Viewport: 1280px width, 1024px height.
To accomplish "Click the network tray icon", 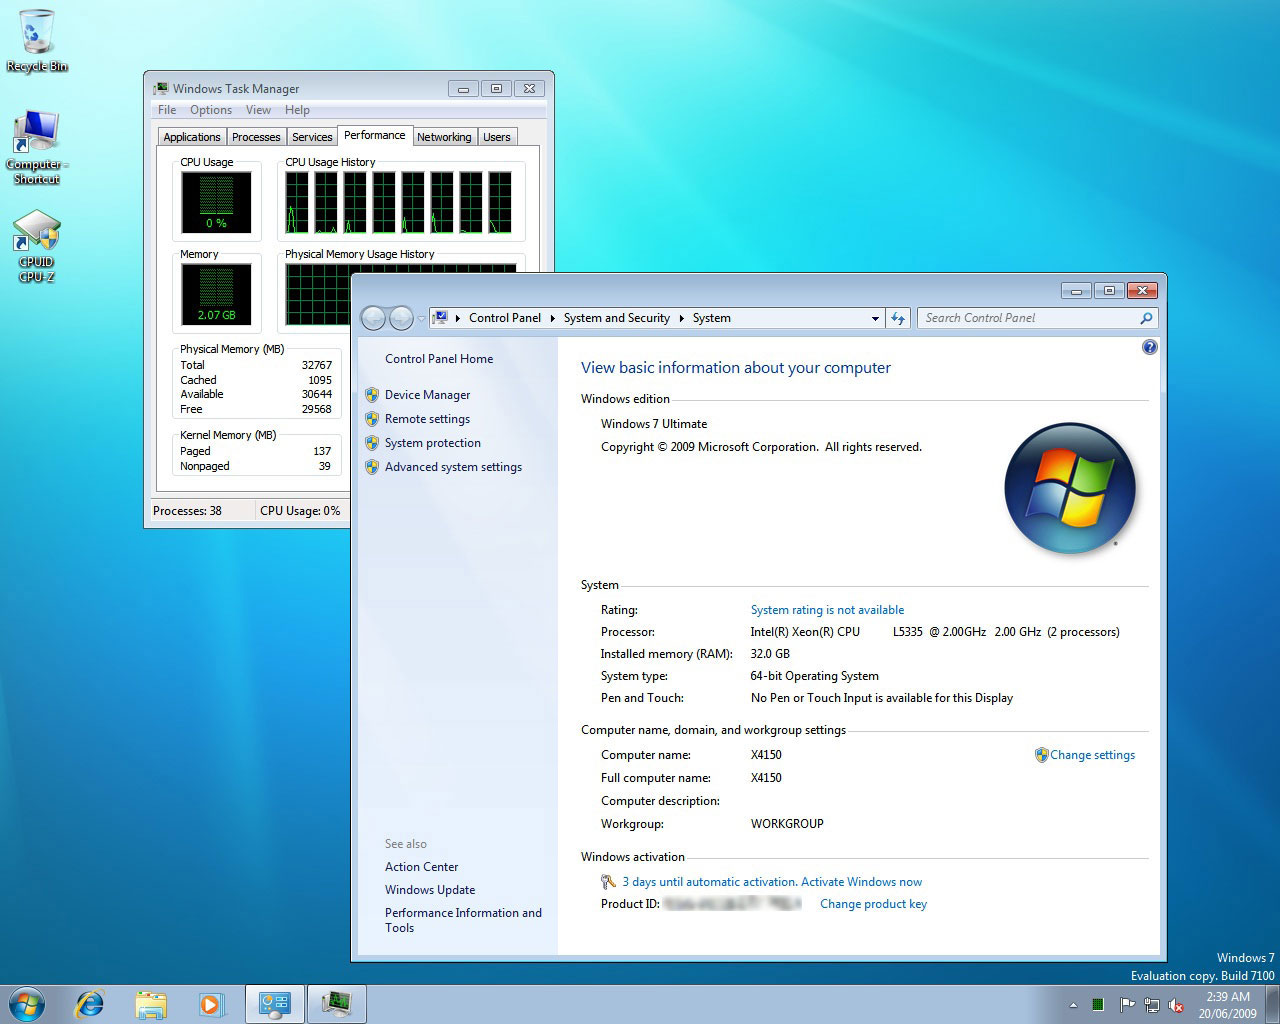I will [x=1152, y=1004].
